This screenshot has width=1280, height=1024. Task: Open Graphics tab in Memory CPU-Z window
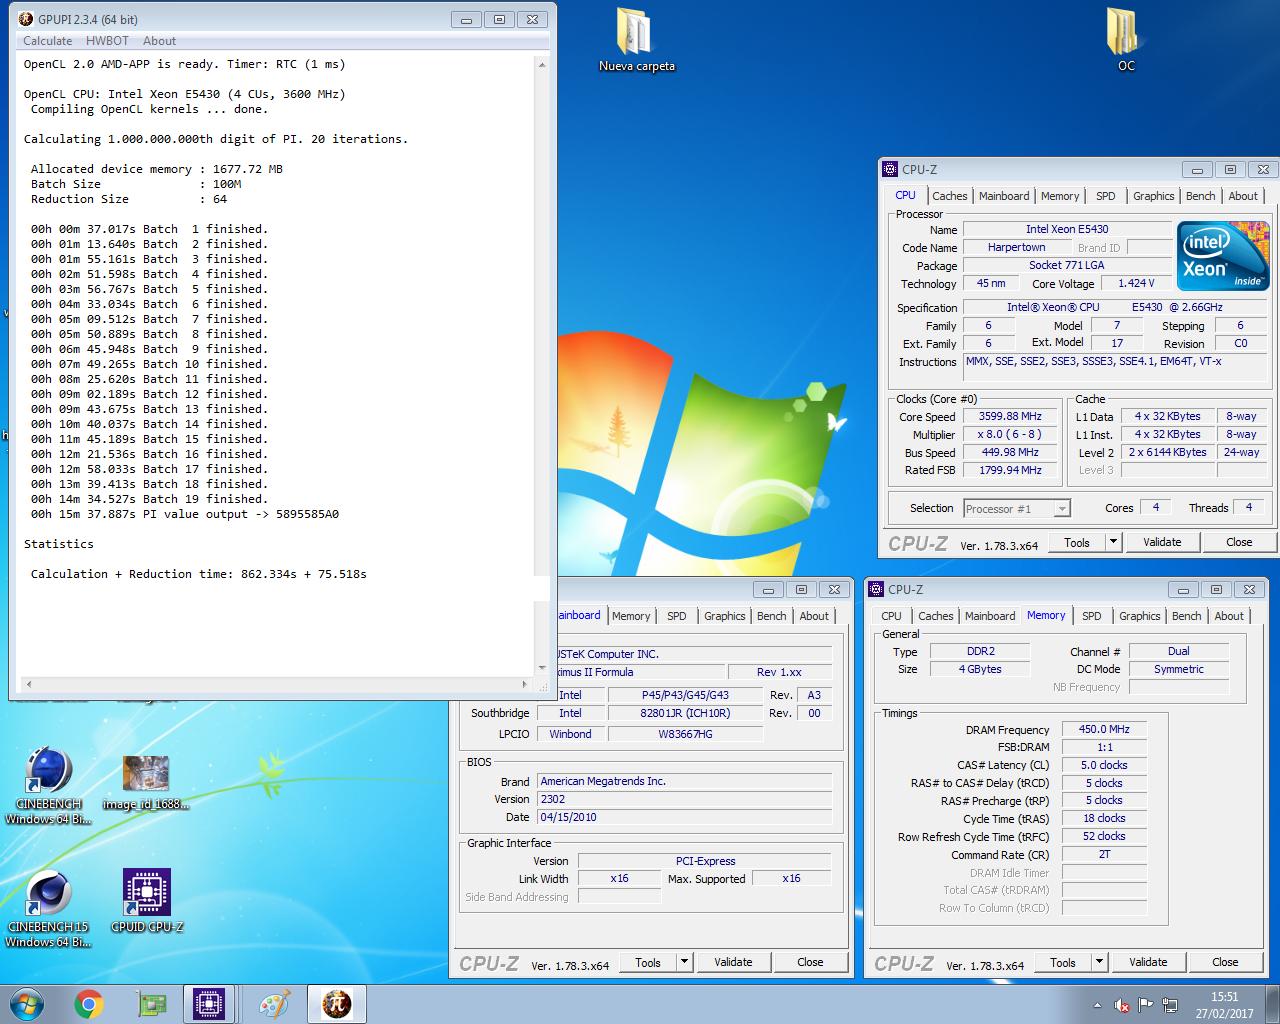[1139, 616]
